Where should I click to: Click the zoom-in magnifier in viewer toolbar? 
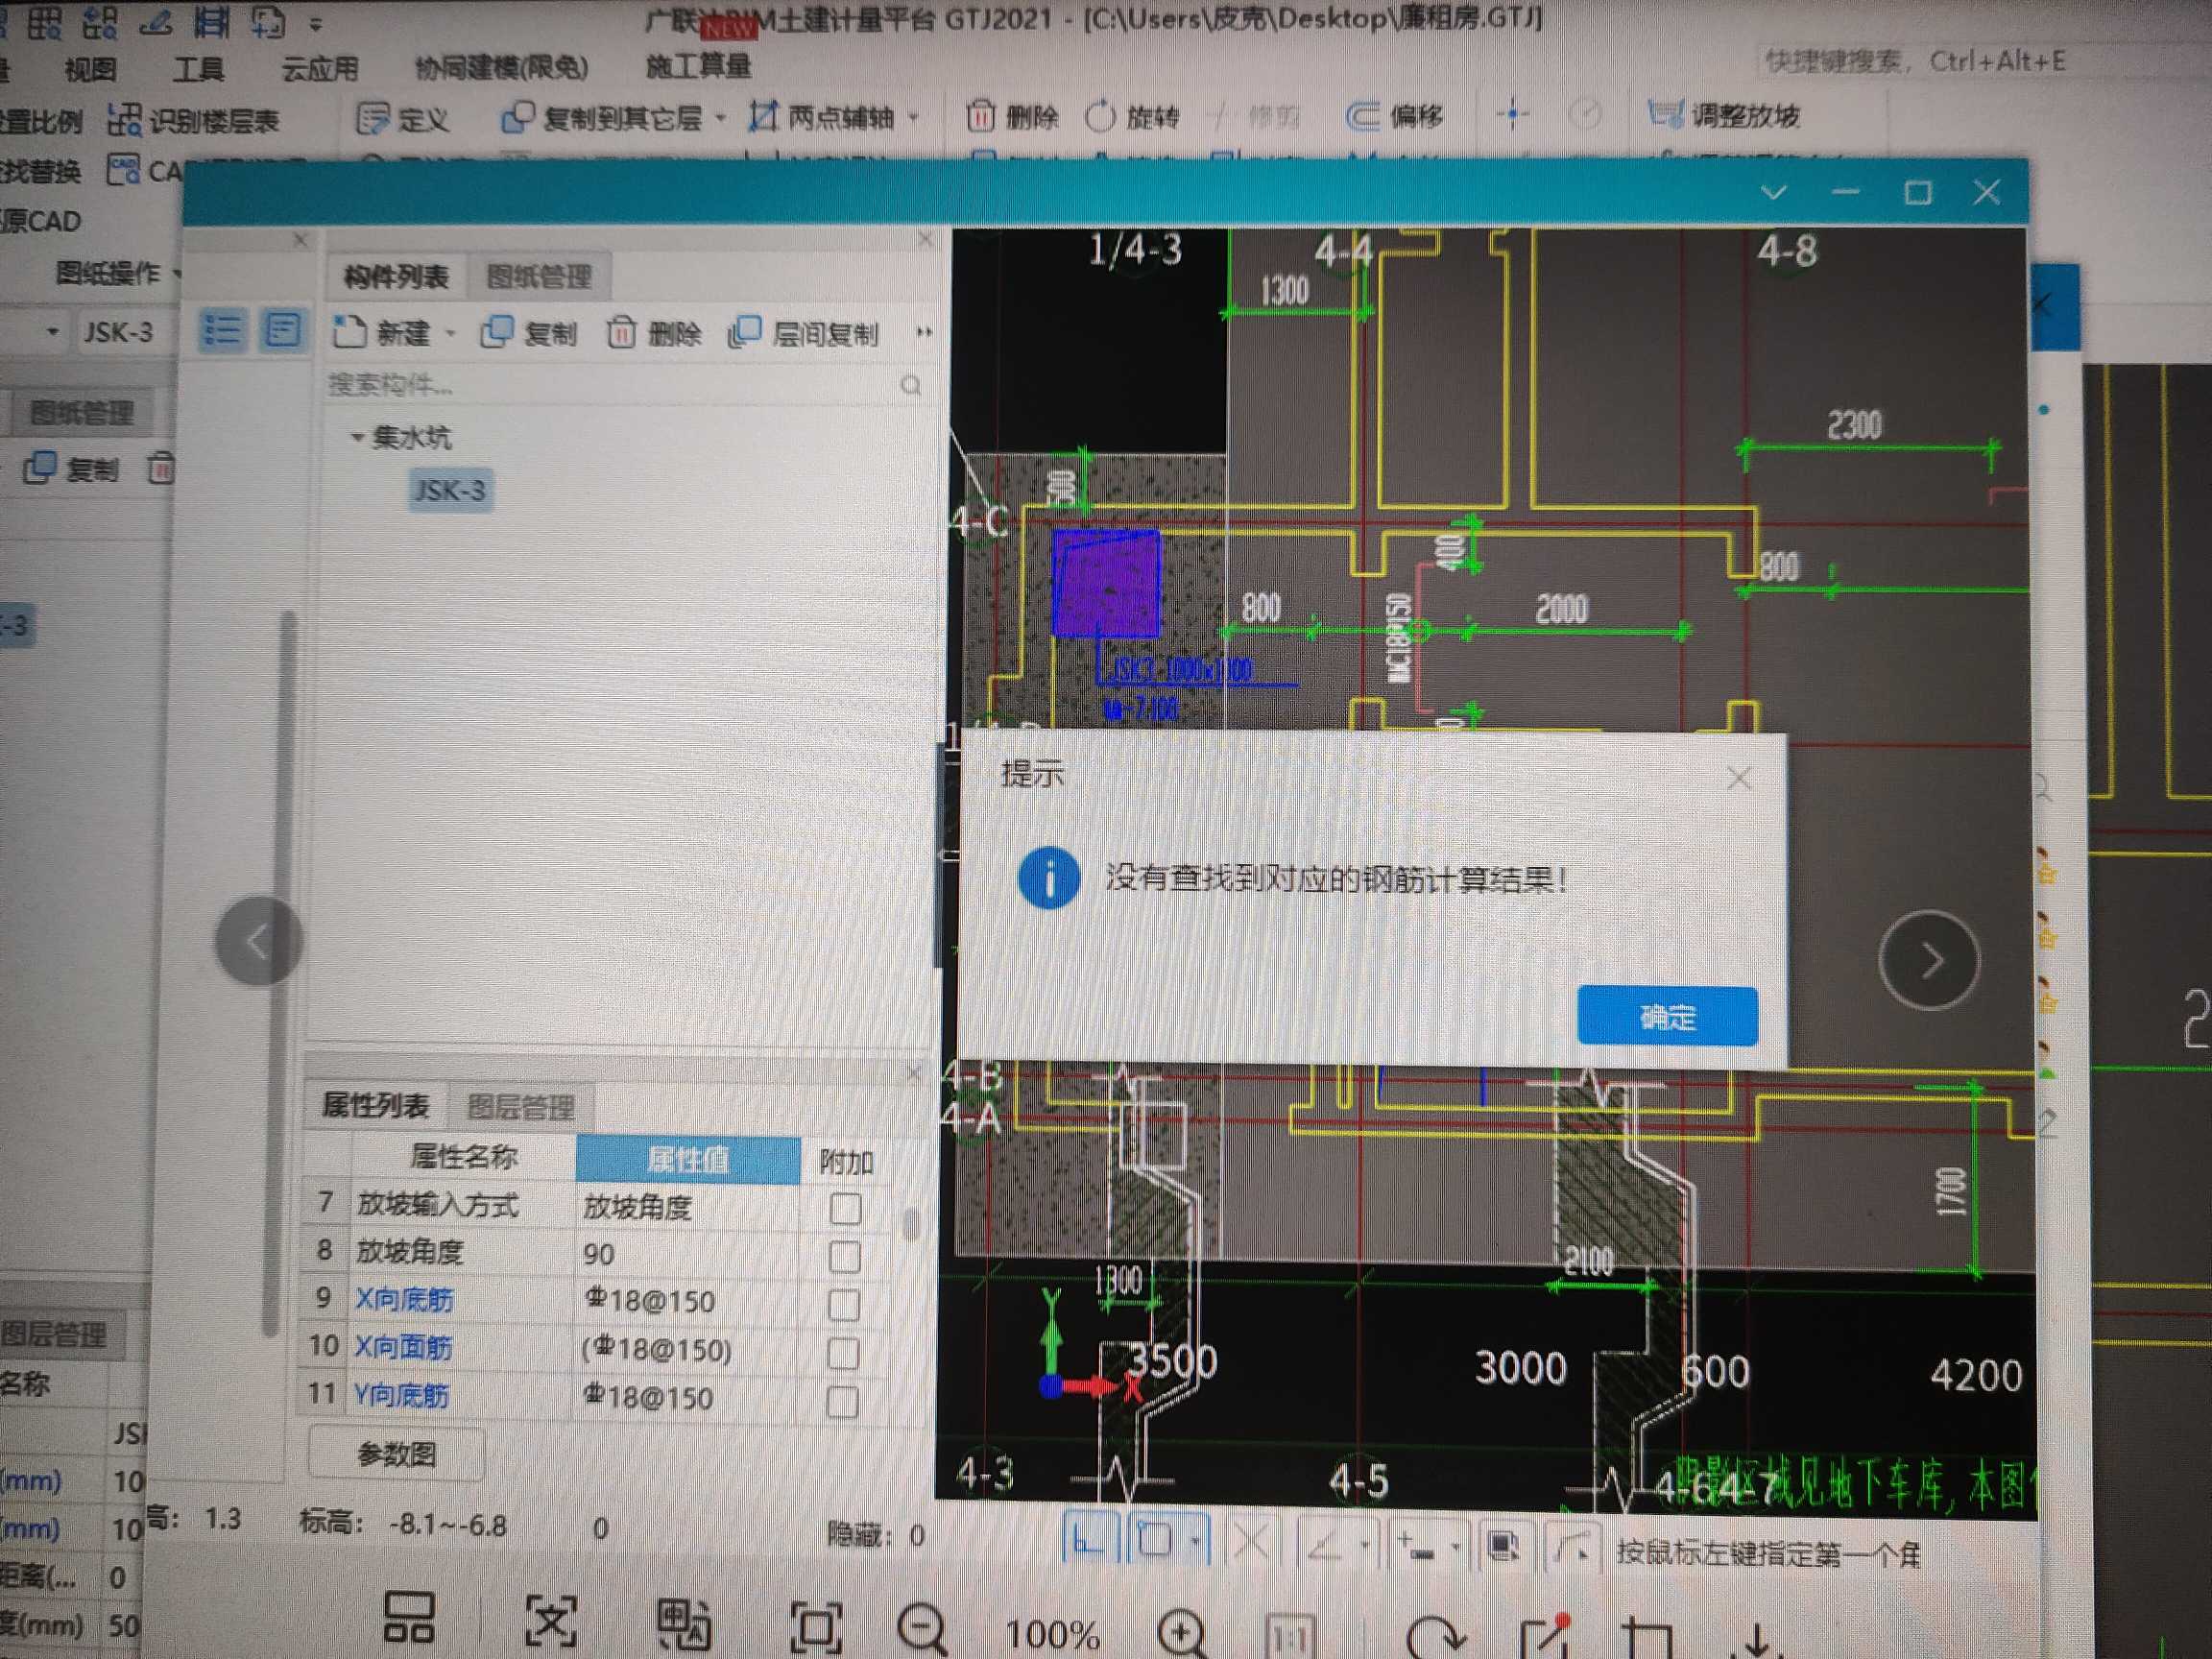[1182, 1633]
